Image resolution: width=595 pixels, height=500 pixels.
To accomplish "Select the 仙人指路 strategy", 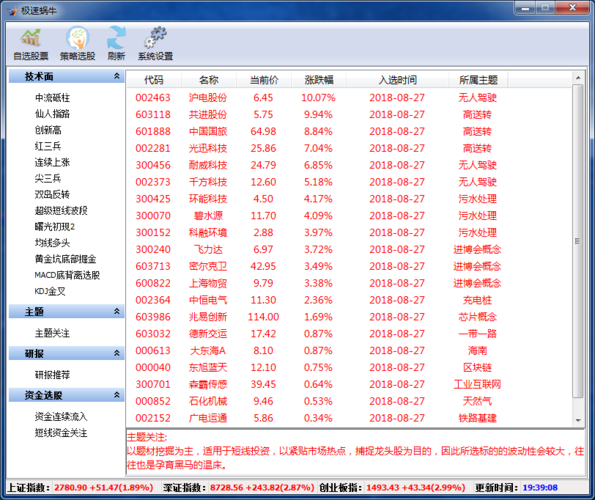I will (x=52, y=114).
